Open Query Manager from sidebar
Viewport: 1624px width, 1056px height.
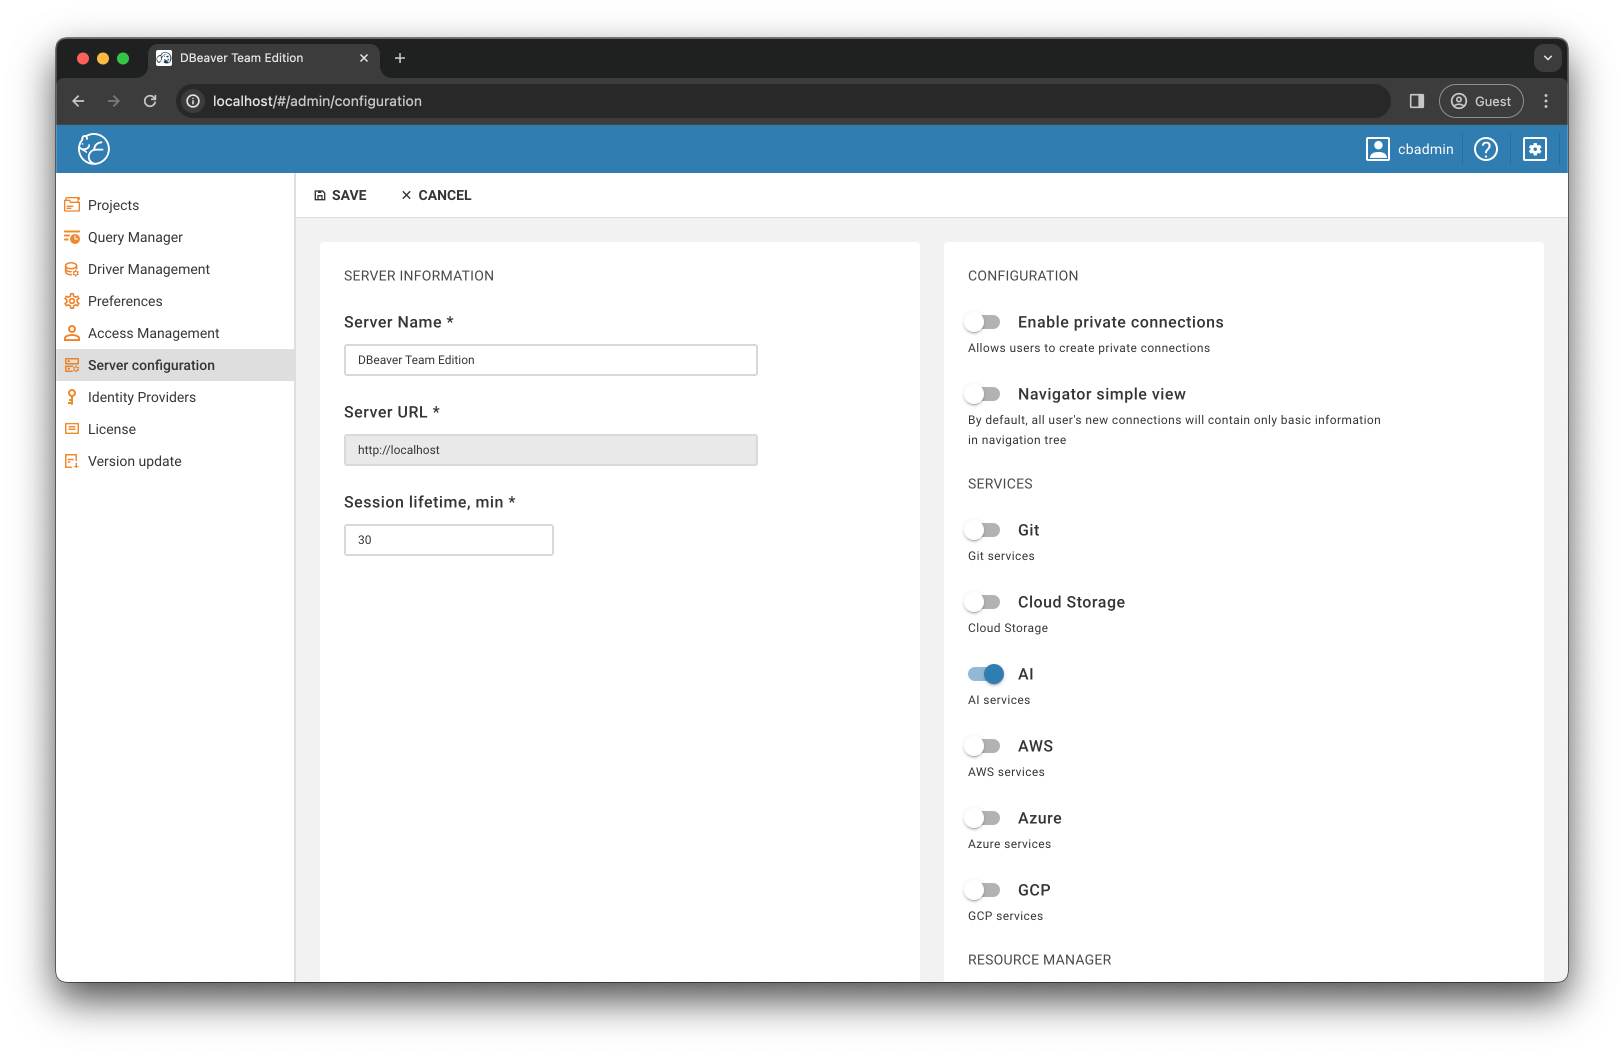coord(175,237)
